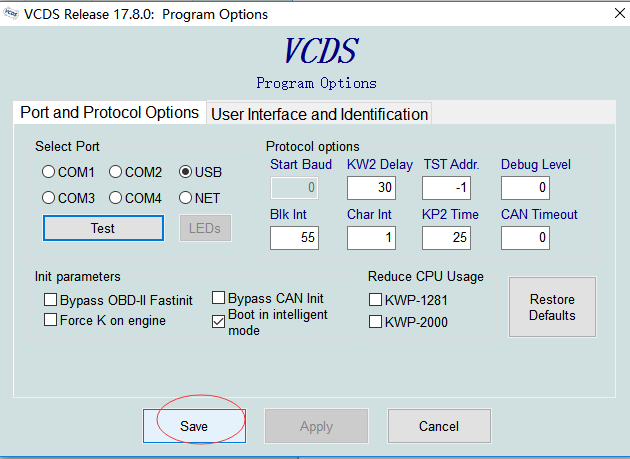
Task: Click the Debug Level label
Action: click(x=536, y=164)
